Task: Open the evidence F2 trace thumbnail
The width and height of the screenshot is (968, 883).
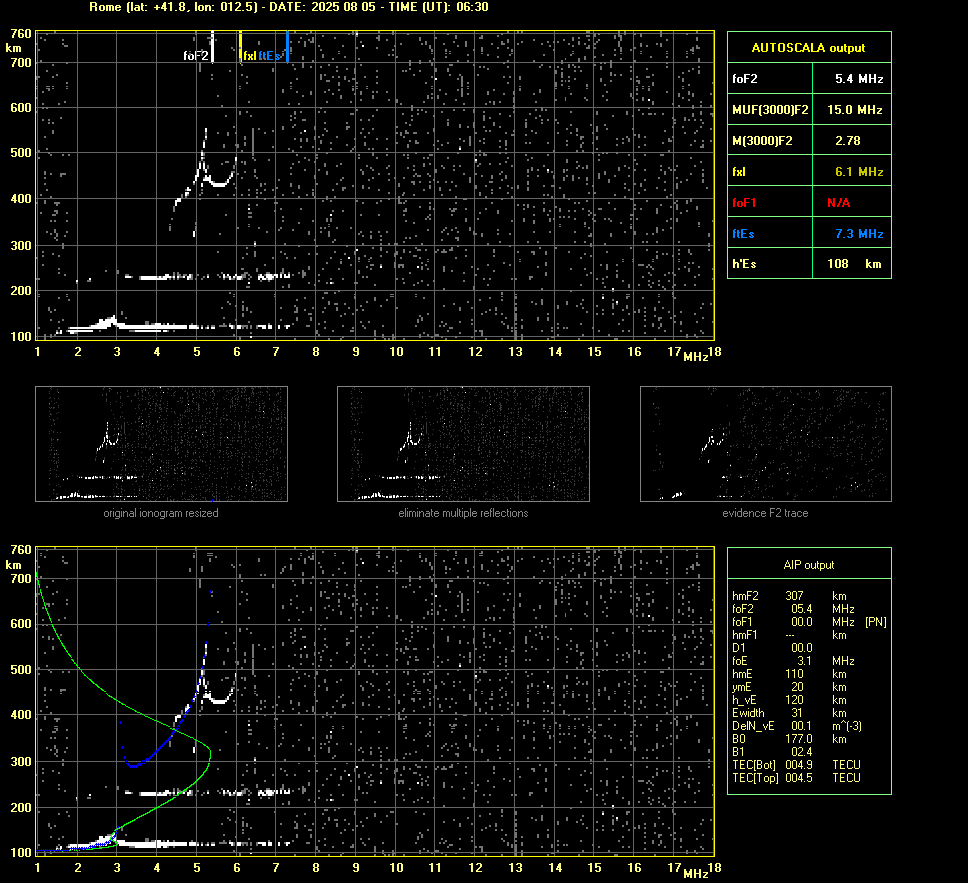Action: coord(766,444)
